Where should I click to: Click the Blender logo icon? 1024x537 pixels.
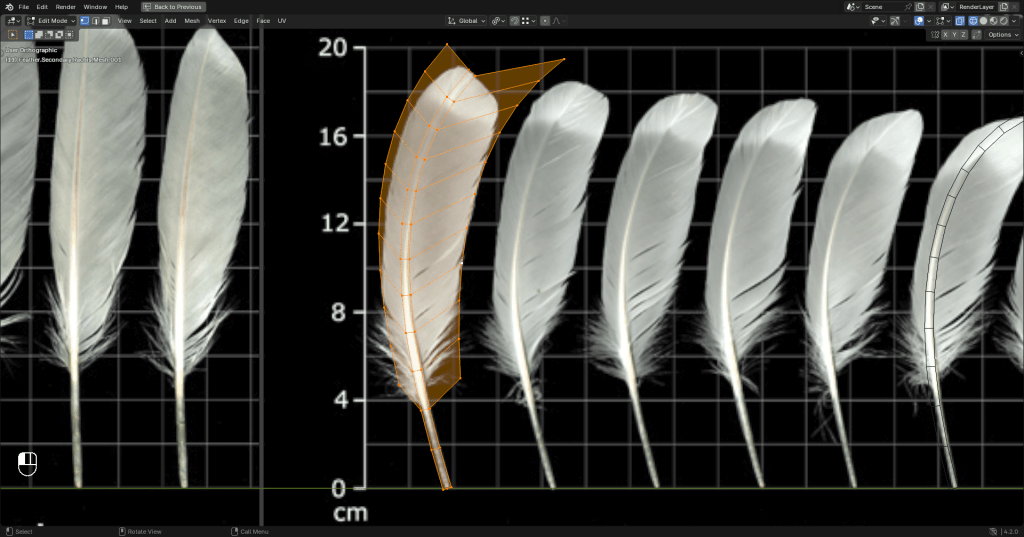pos(8,7)
